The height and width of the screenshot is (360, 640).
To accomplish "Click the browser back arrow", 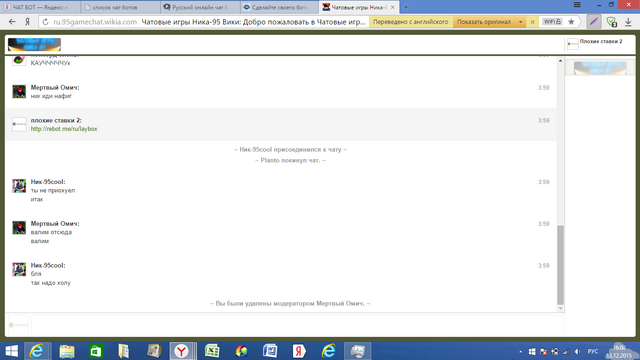I will [12, 22].
